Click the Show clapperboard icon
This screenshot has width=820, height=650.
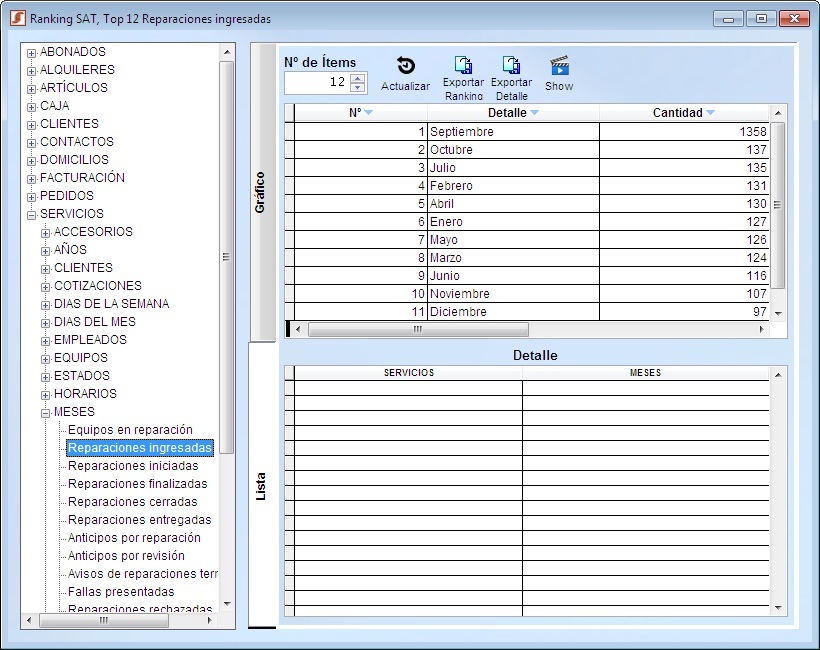(x=559, y=66)
